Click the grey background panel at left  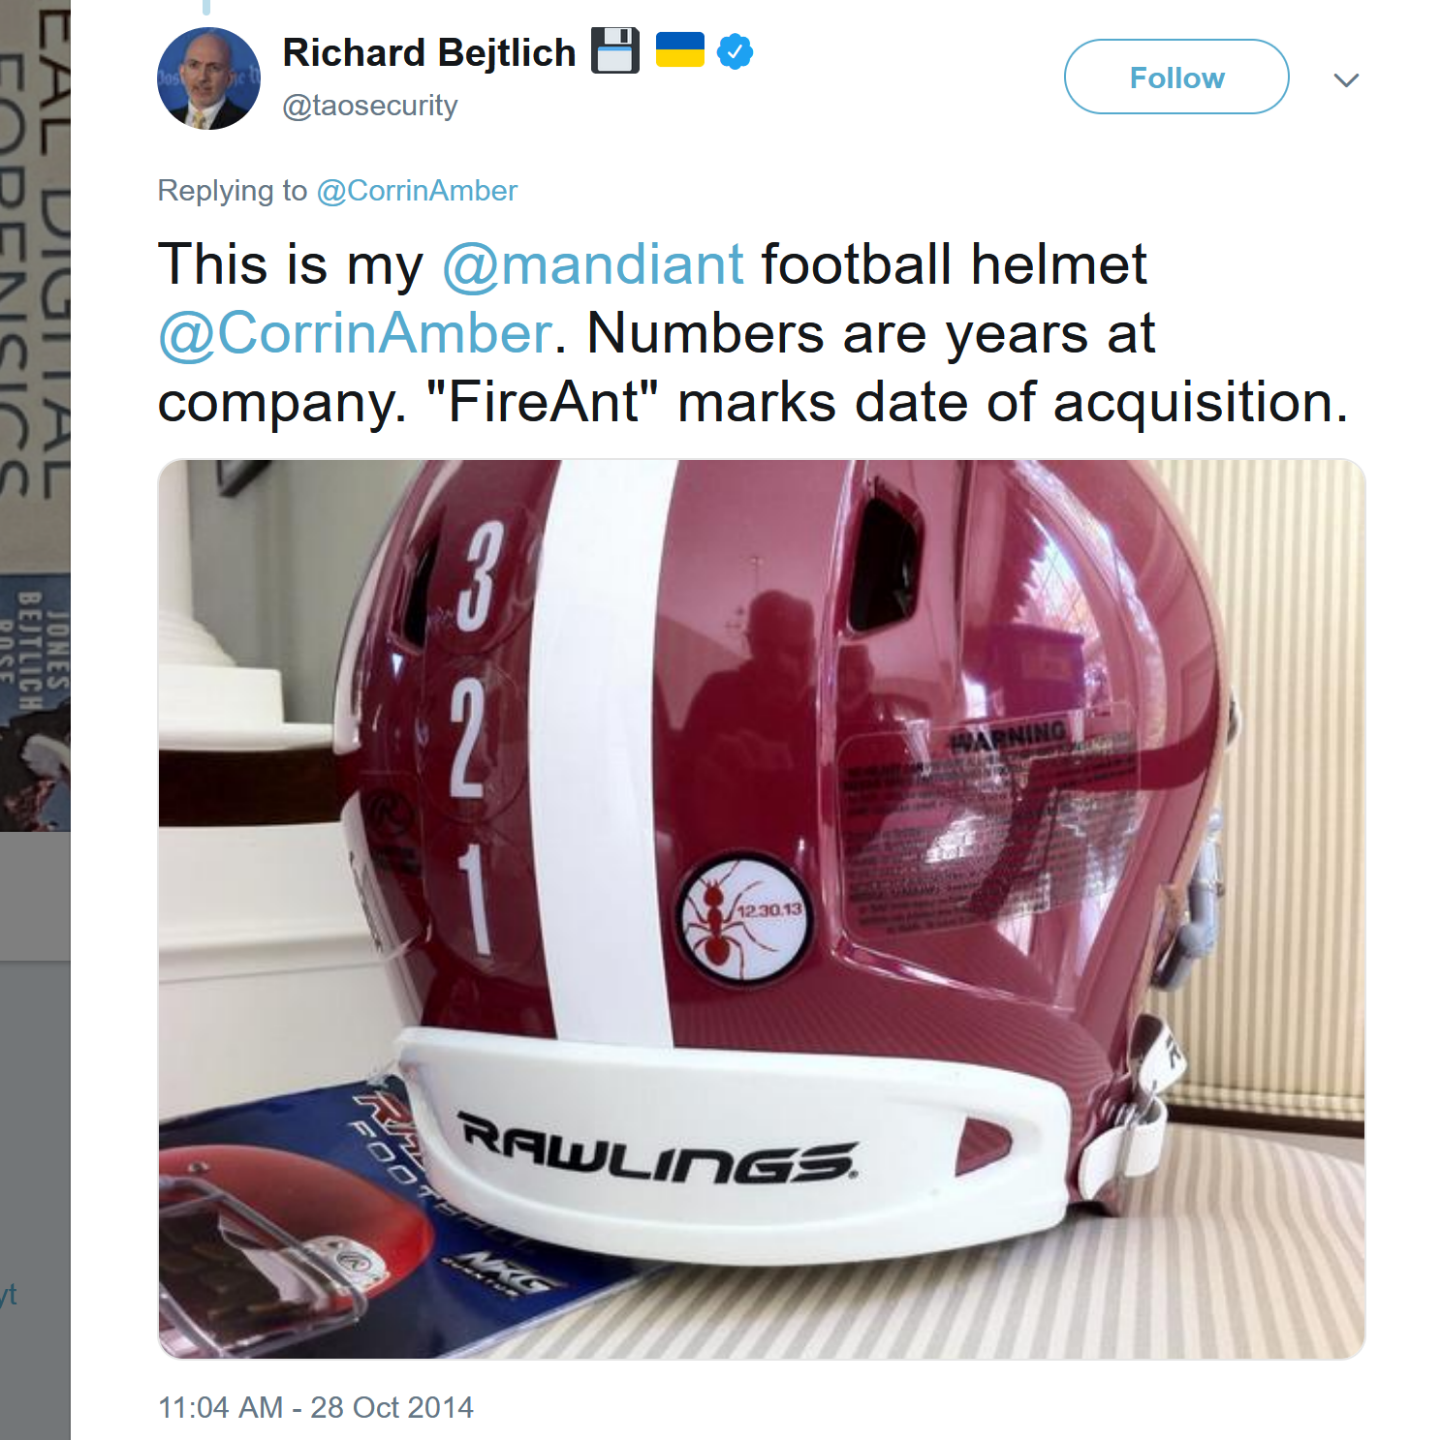(35, 1200)
